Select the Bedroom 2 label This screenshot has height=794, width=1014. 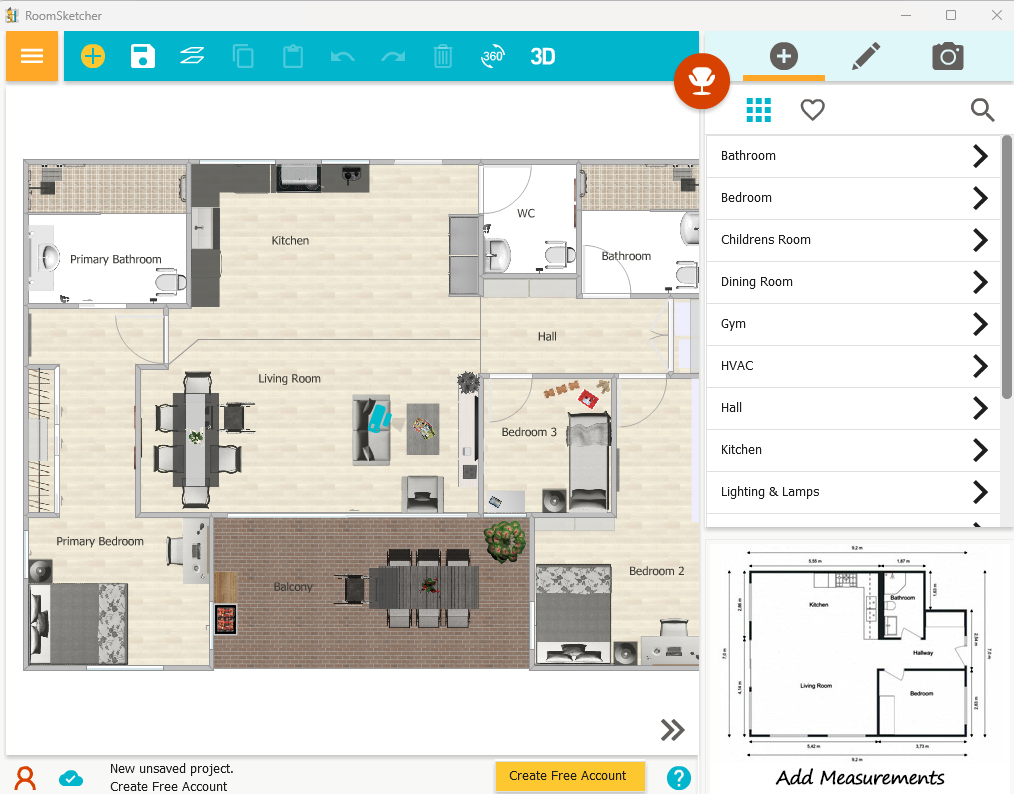(x=656, y=571)
